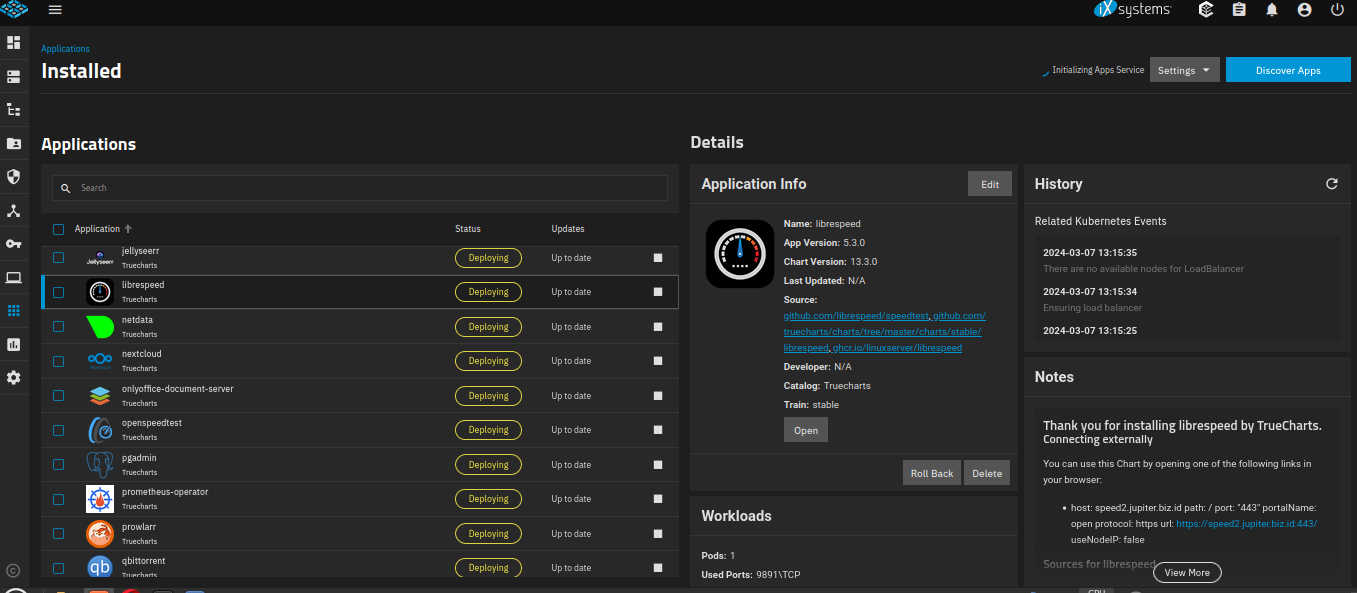Image resolution: width=1357 pixels, height=593 pixels.
Task: Open Reporting chart icon in sidebar
Action: tap(13, 344)
